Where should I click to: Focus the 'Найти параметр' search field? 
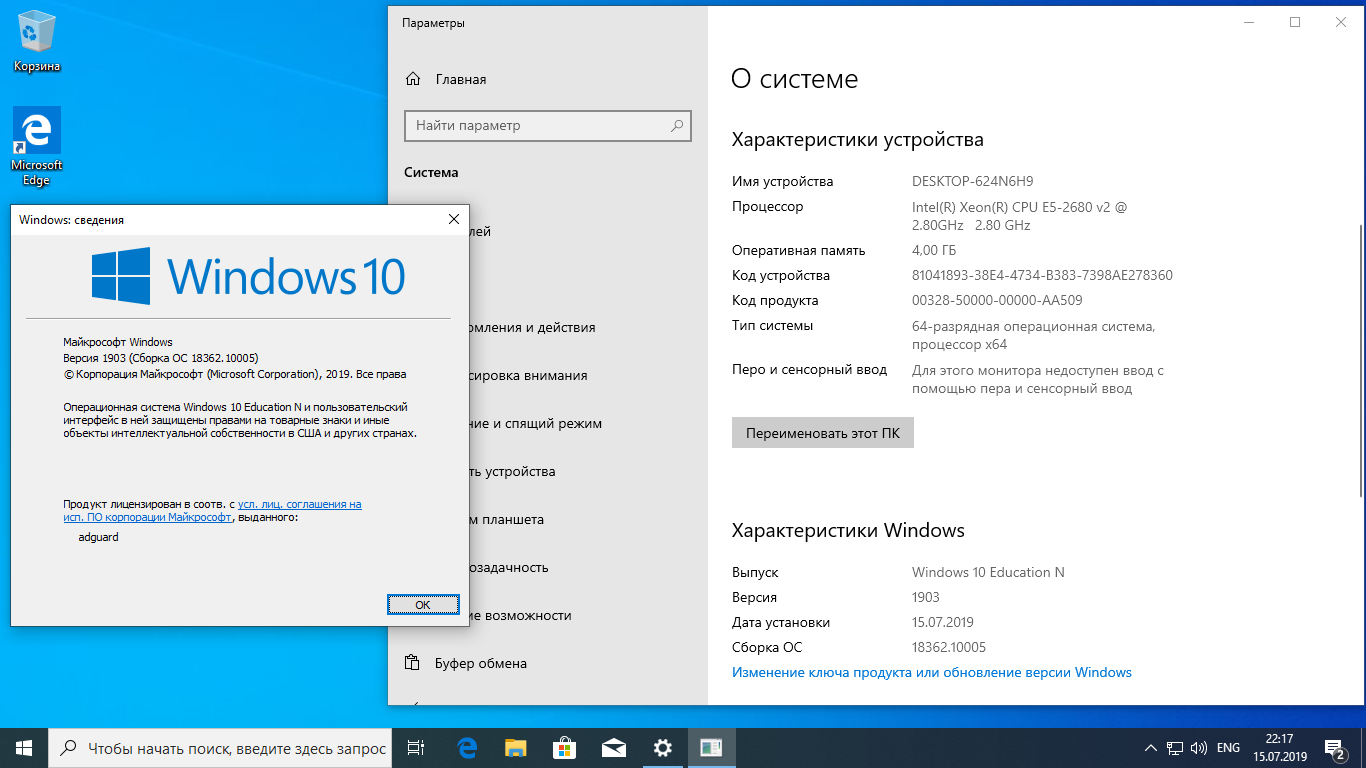[x=547, y=126]
